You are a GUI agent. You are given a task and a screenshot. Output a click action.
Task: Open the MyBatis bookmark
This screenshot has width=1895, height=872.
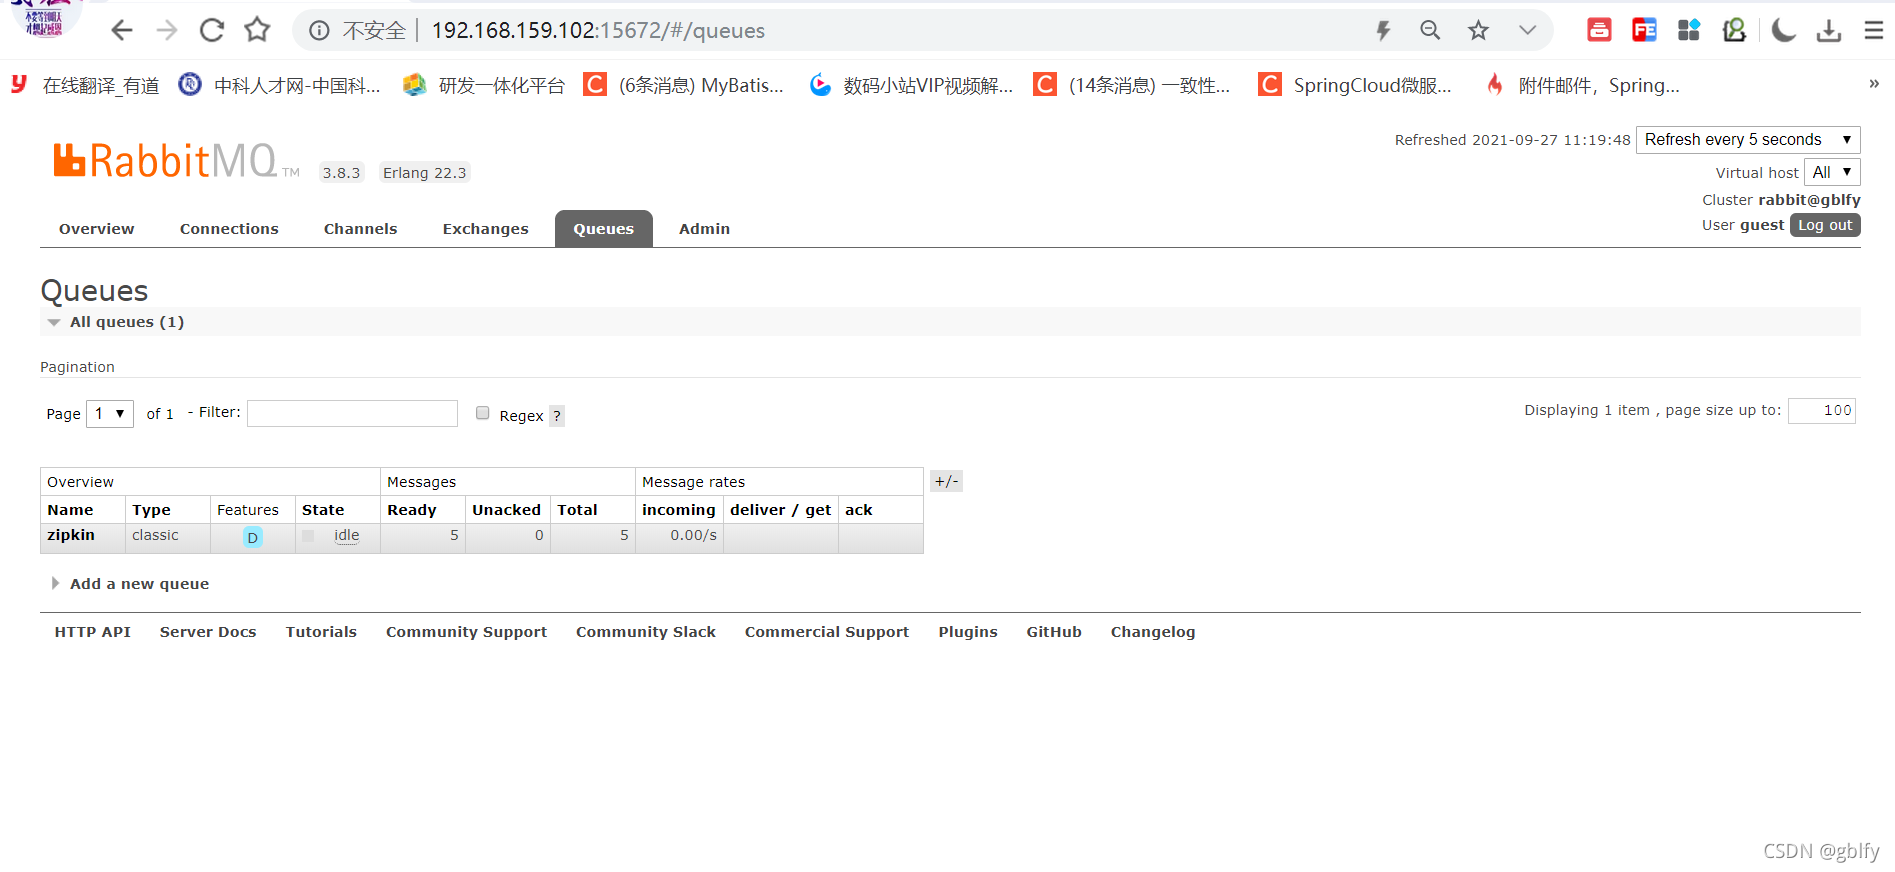(684, 86)
